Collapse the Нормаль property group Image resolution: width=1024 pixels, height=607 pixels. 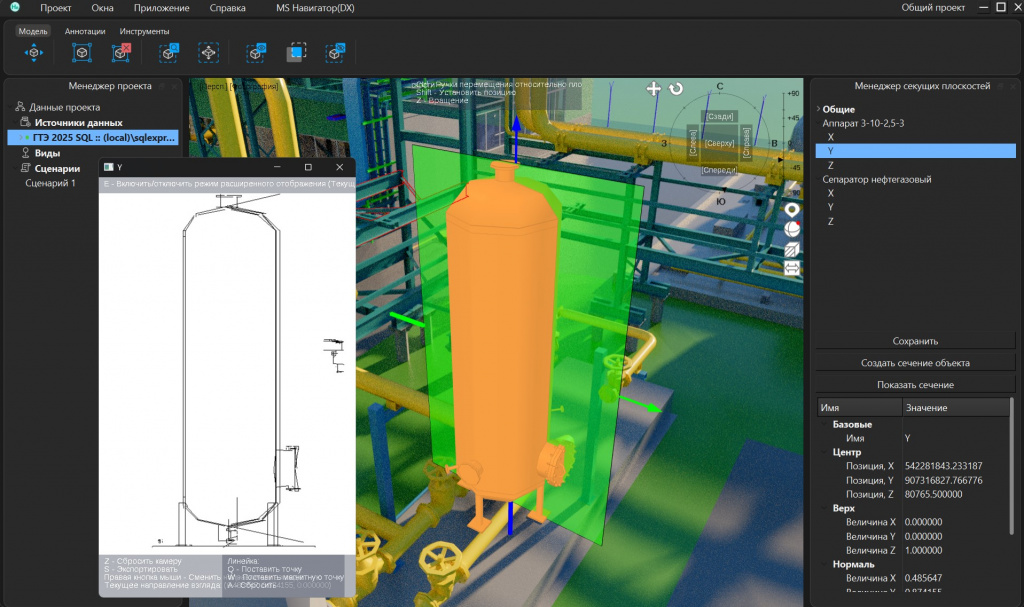coord(824,565)
